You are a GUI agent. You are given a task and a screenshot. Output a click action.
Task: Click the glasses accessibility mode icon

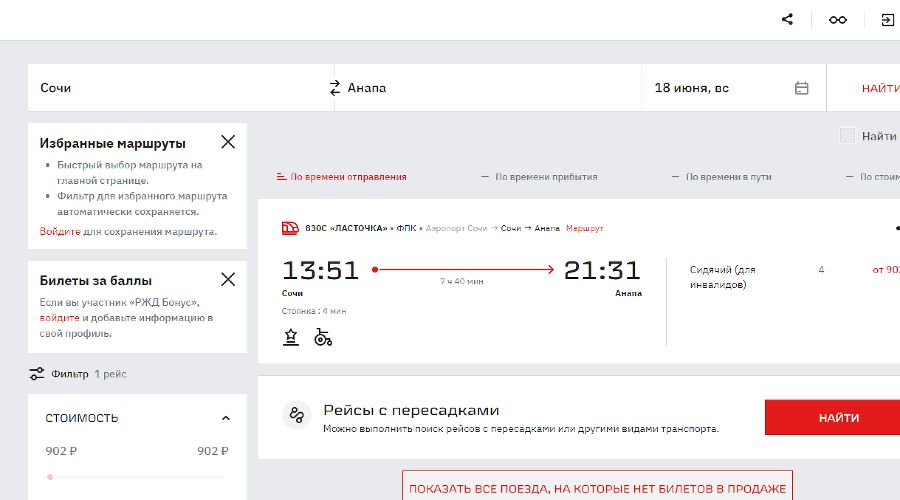838,20
